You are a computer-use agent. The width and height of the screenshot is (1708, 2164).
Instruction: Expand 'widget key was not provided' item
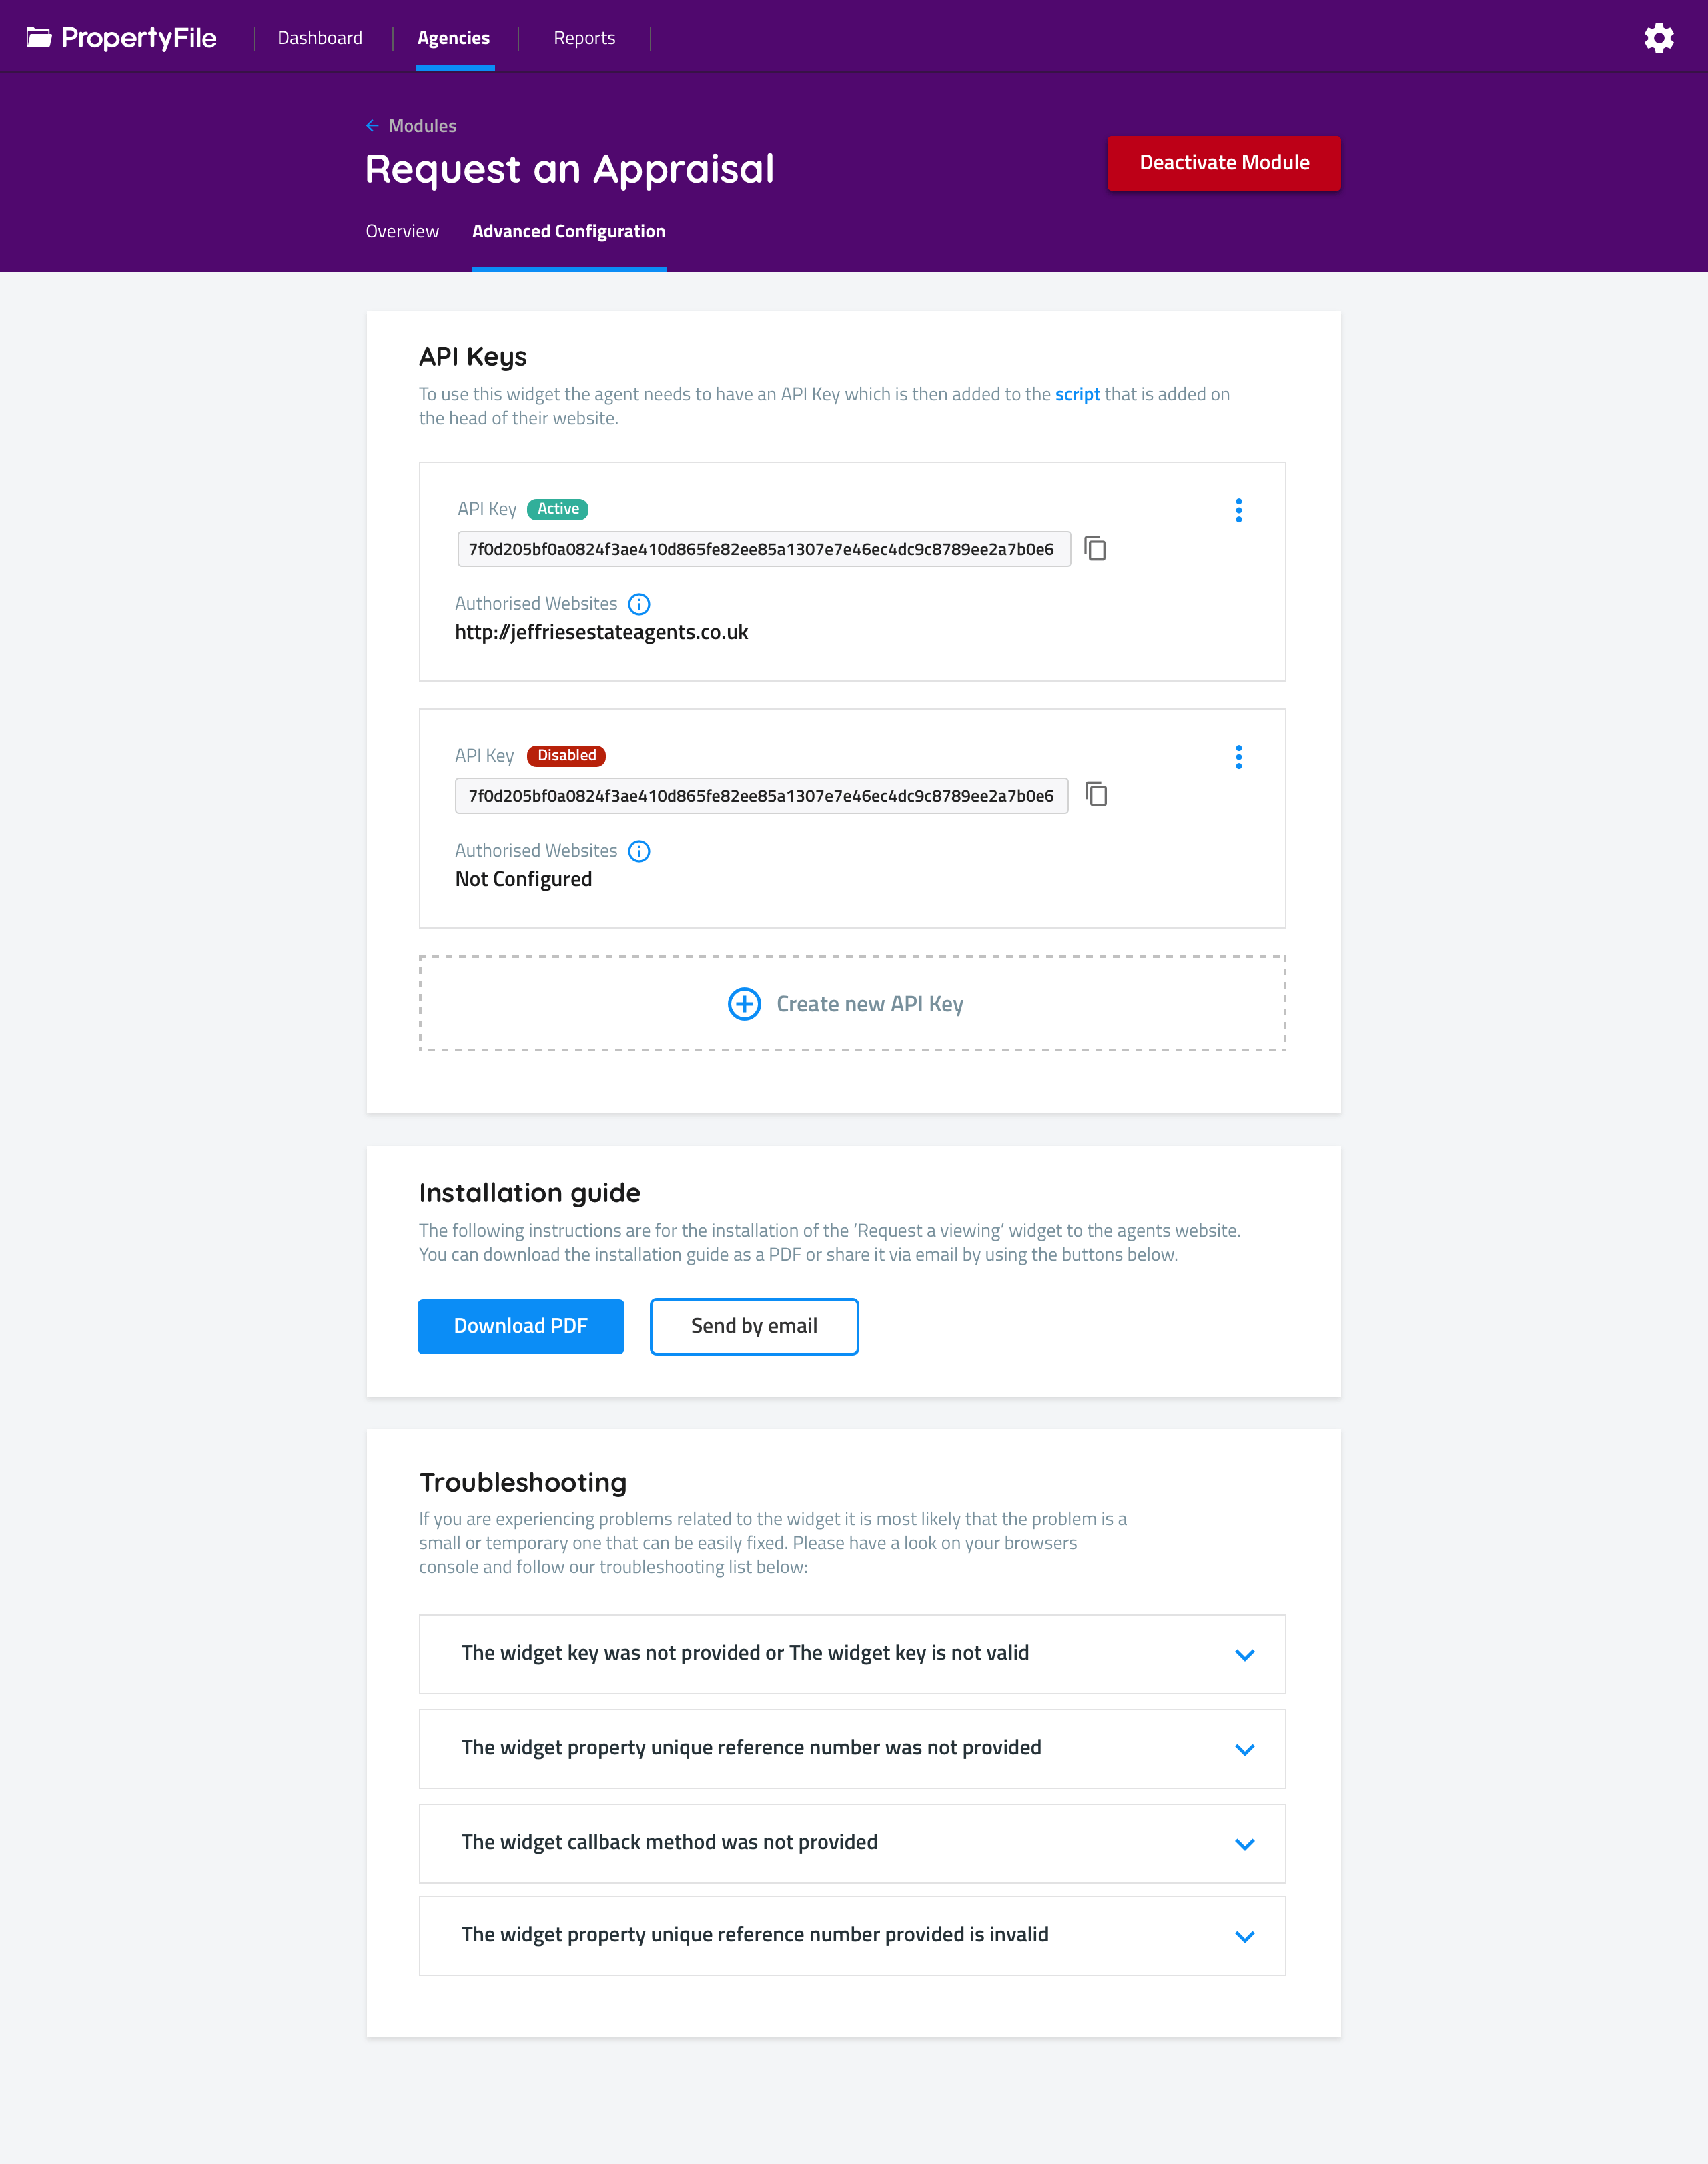pos(1244,1655)
